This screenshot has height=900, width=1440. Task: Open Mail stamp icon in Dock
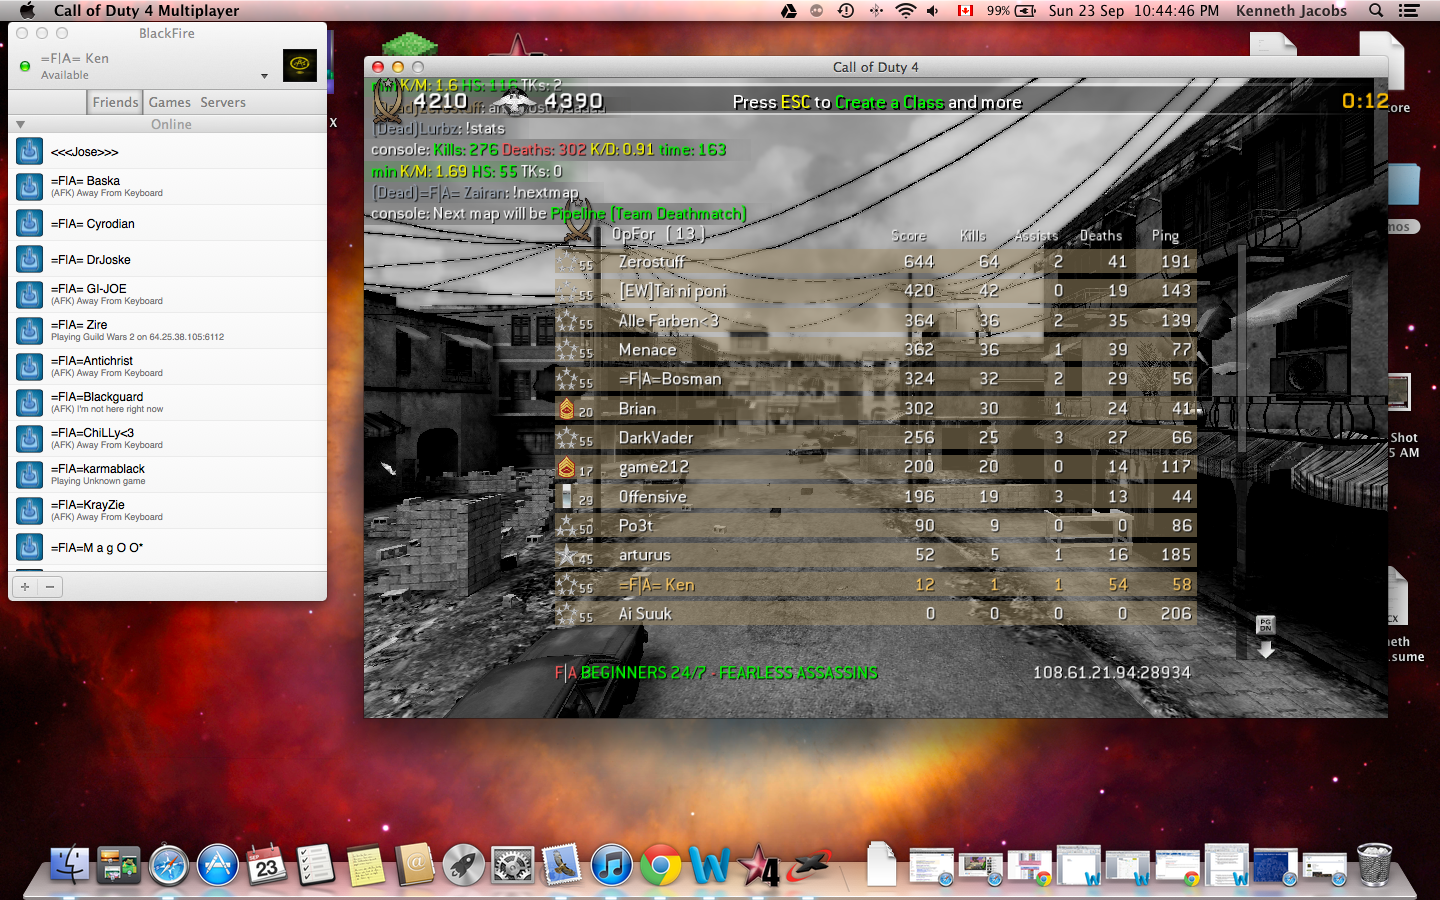[562, 865]
